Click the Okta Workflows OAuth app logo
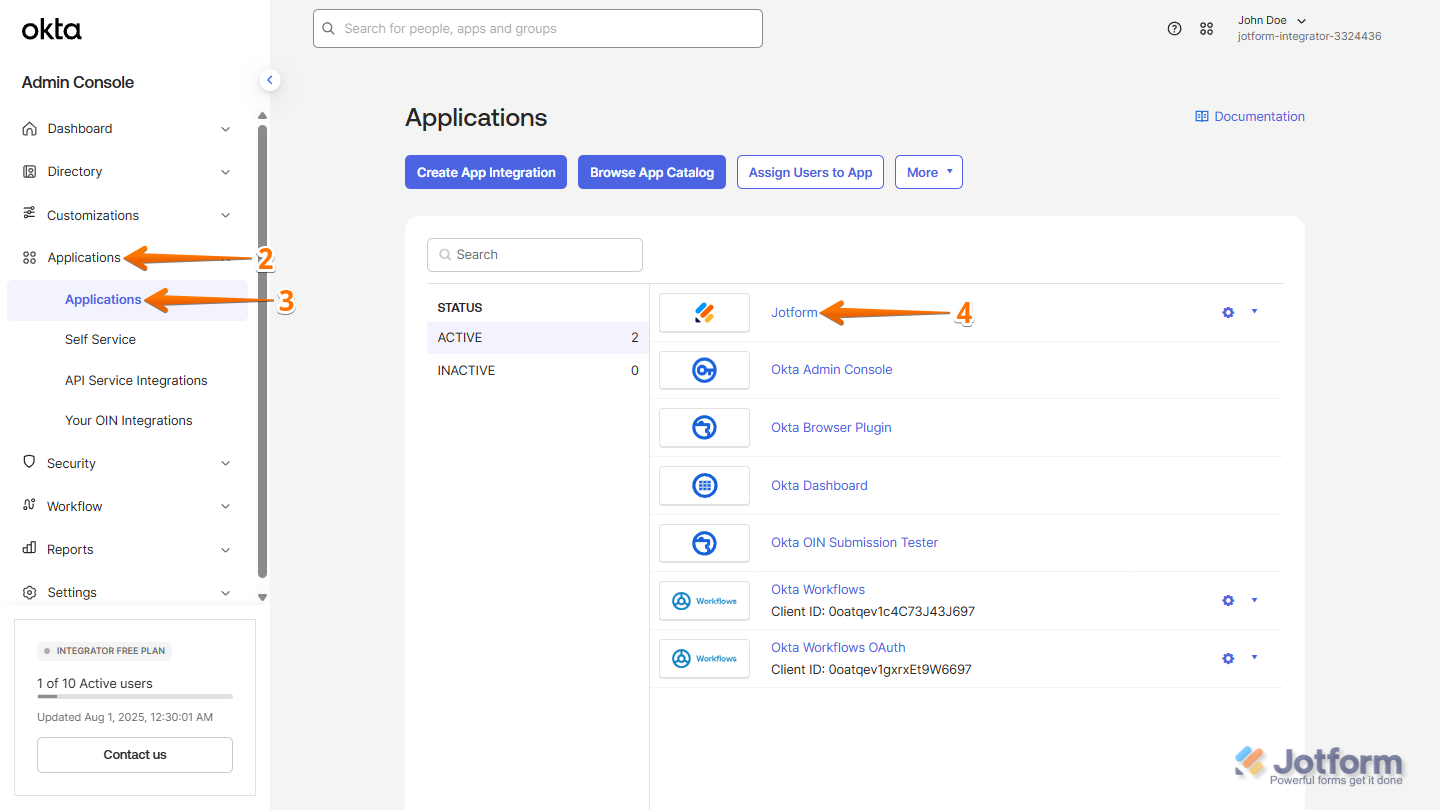Viewport: 1440px width, 810px height. tap(704, 658)
